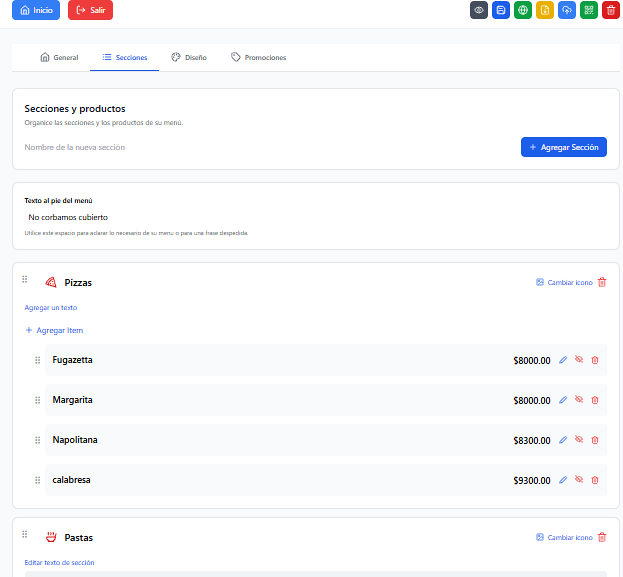This screenshot has width=623, height=577.
Task: Toggle visibility of the calabresa item
Action: tap(579, 479)
